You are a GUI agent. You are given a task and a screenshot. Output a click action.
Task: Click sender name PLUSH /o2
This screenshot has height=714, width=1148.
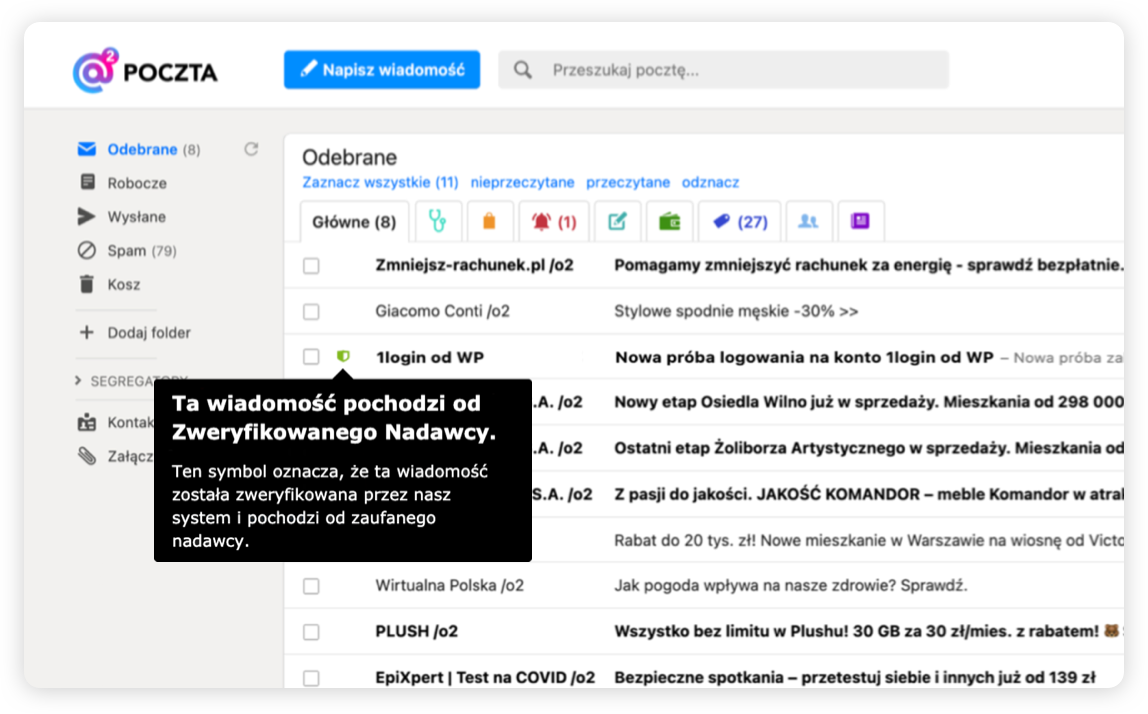pyautogui.click(x=417, y=631)
